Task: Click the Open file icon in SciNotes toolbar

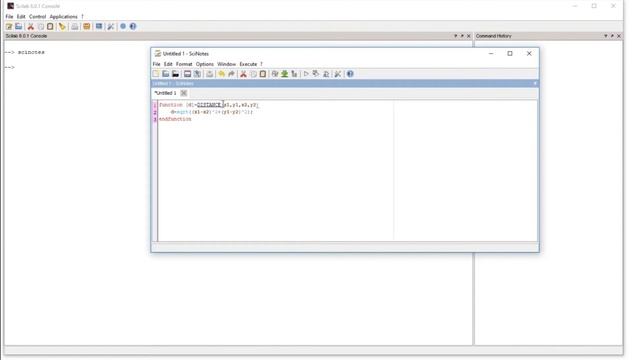Action: pyautogui.click(x=165, y=74)
